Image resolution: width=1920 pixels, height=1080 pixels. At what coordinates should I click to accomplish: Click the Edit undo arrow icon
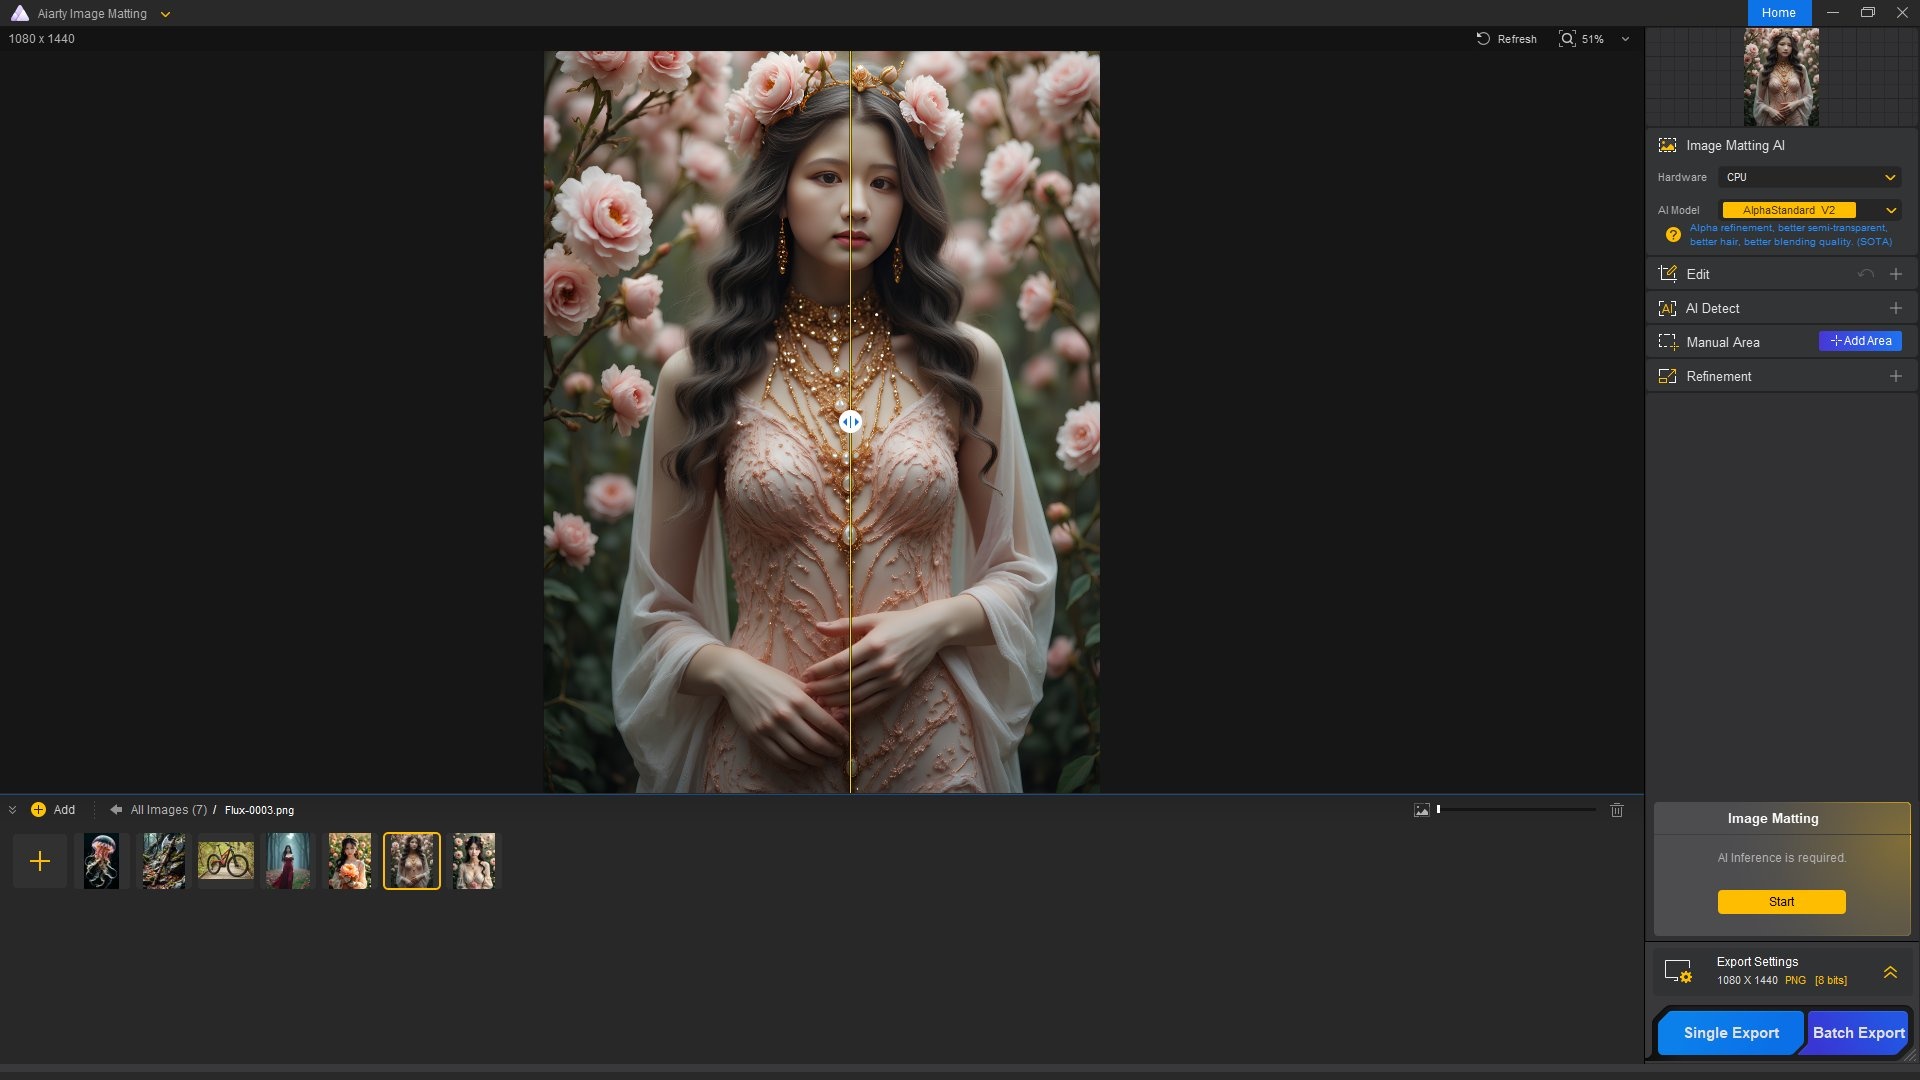tap(1865, 274)
